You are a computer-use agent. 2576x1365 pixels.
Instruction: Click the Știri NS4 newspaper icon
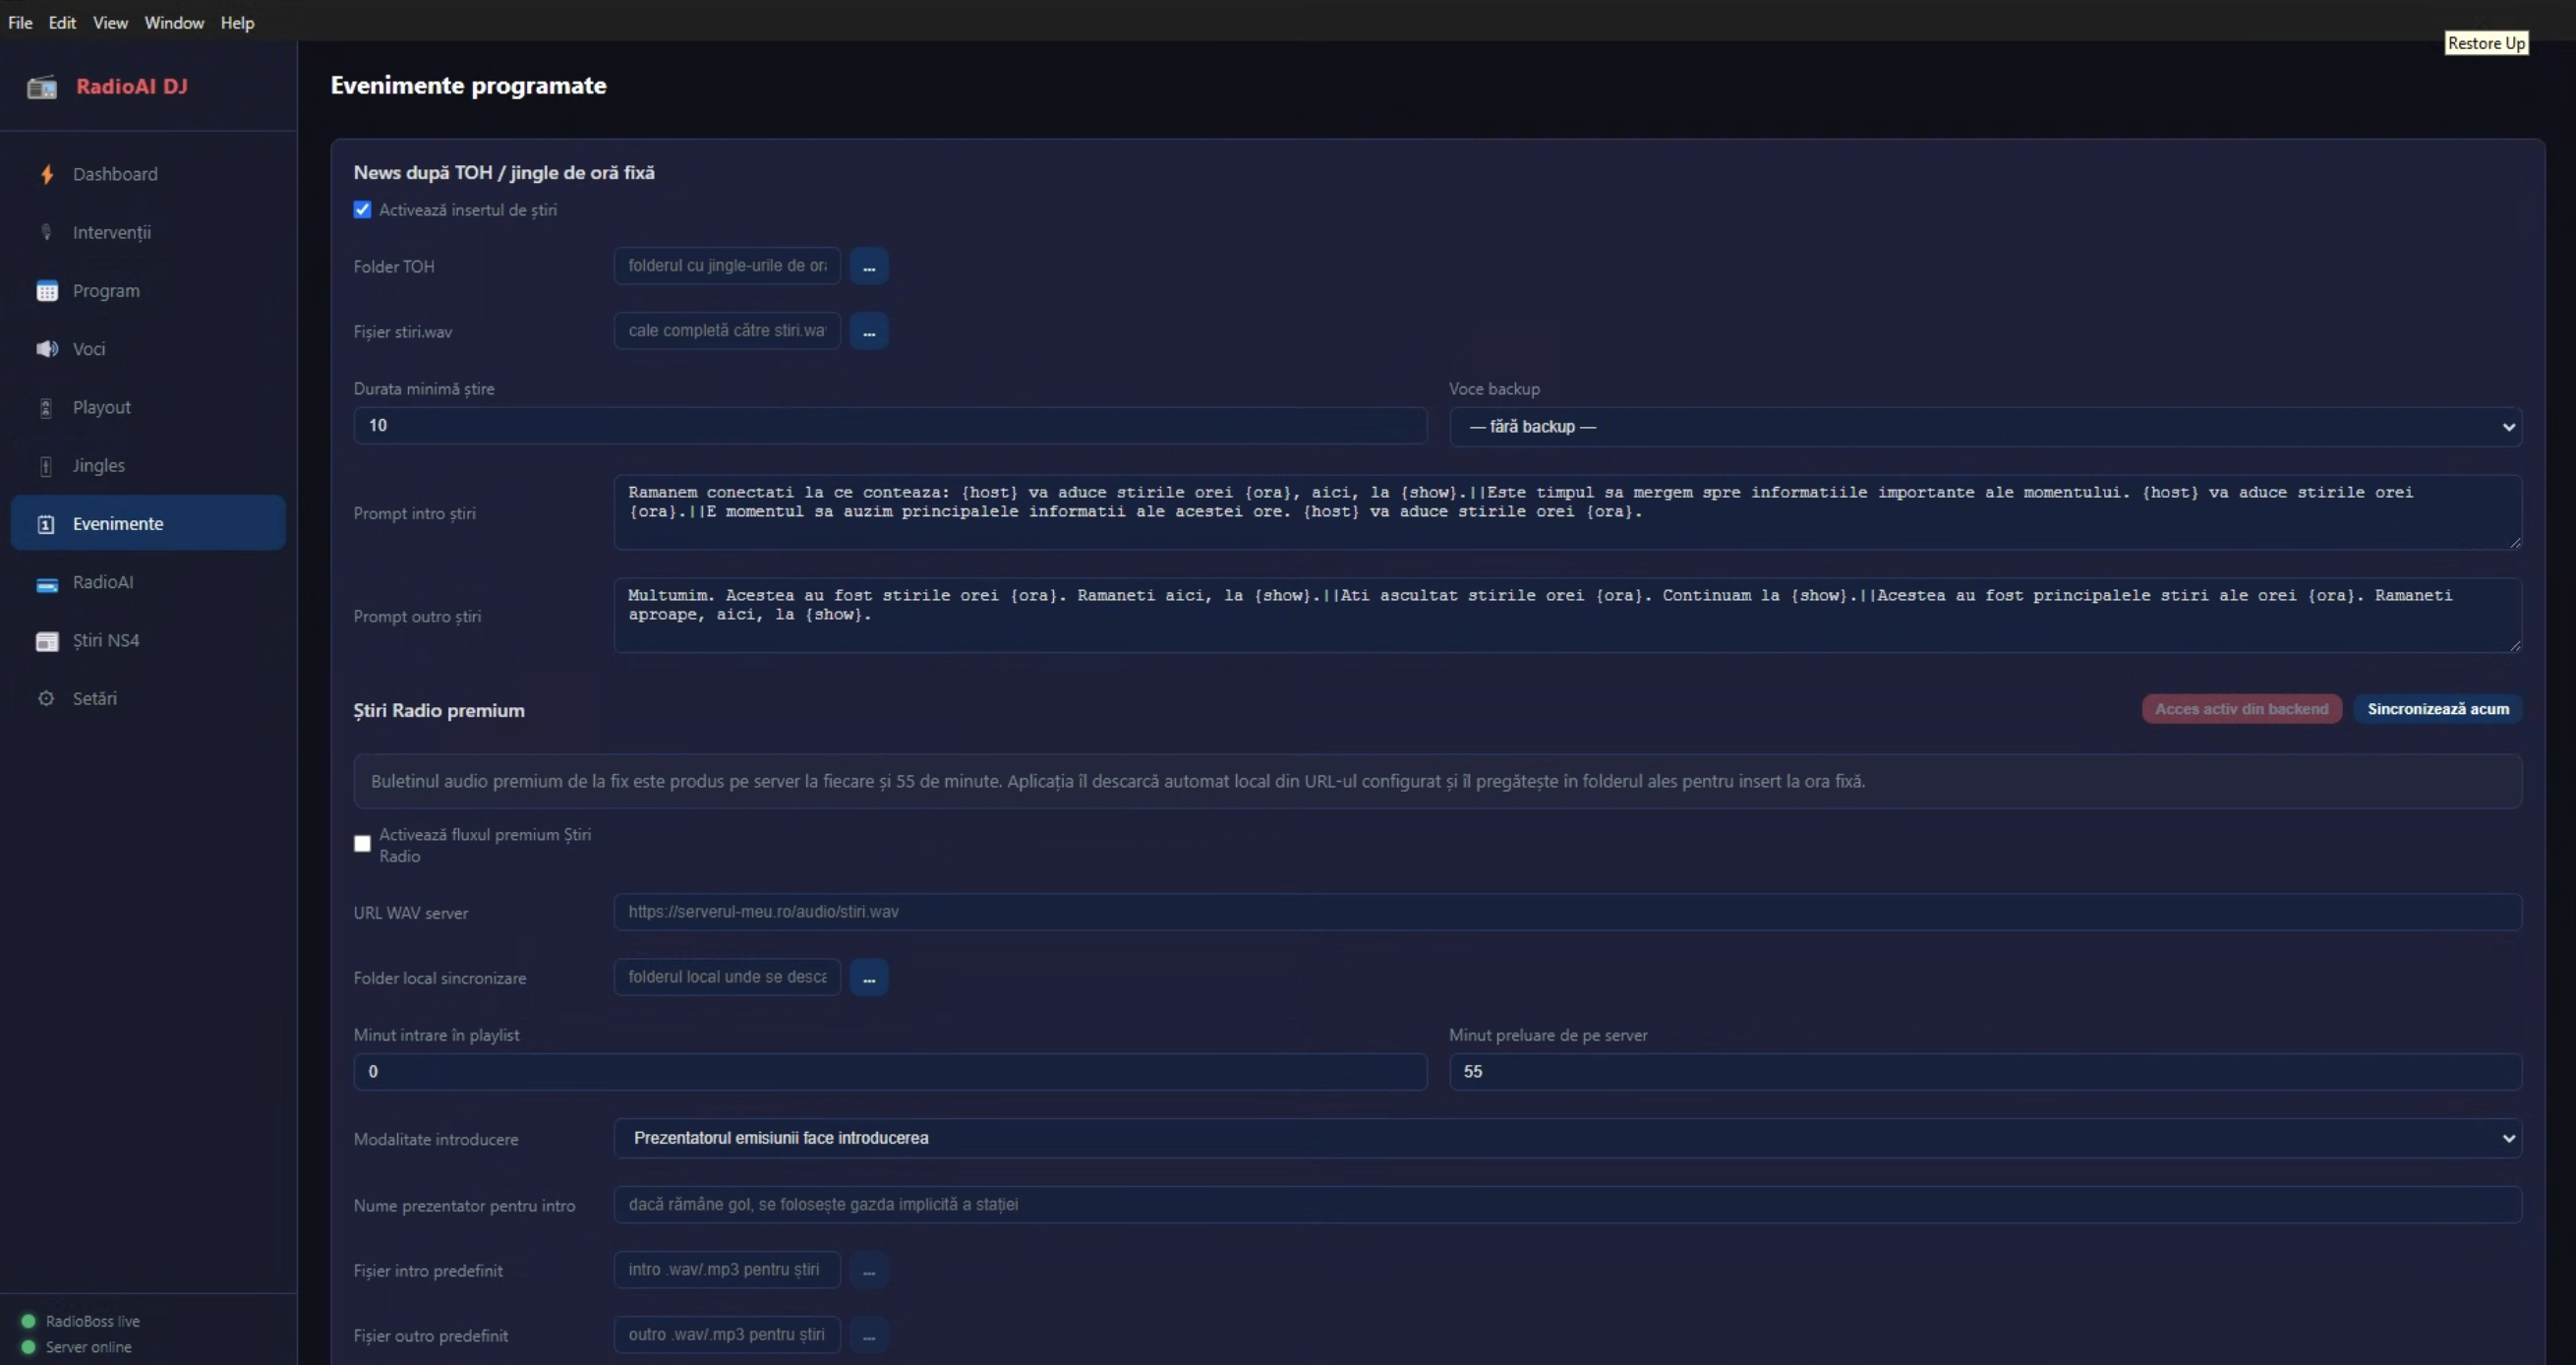click(47, 641)
